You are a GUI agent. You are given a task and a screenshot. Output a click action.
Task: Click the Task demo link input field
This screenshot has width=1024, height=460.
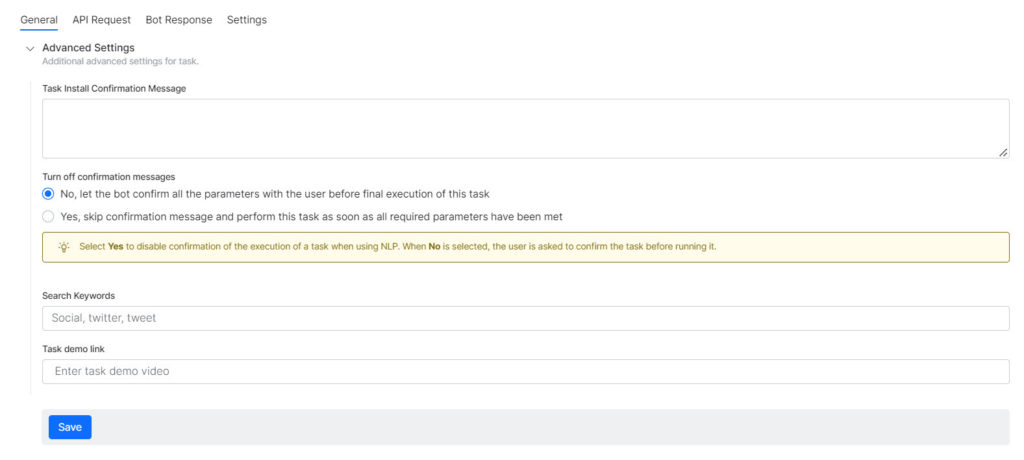(525, 371)
